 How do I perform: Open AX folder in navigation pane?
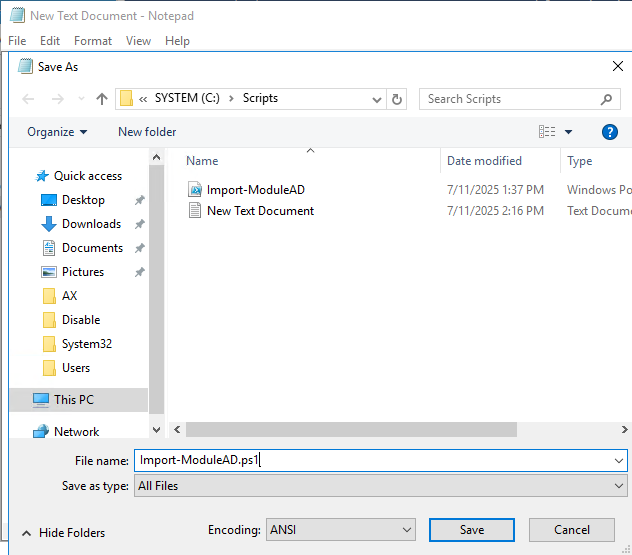coord(69,295)
